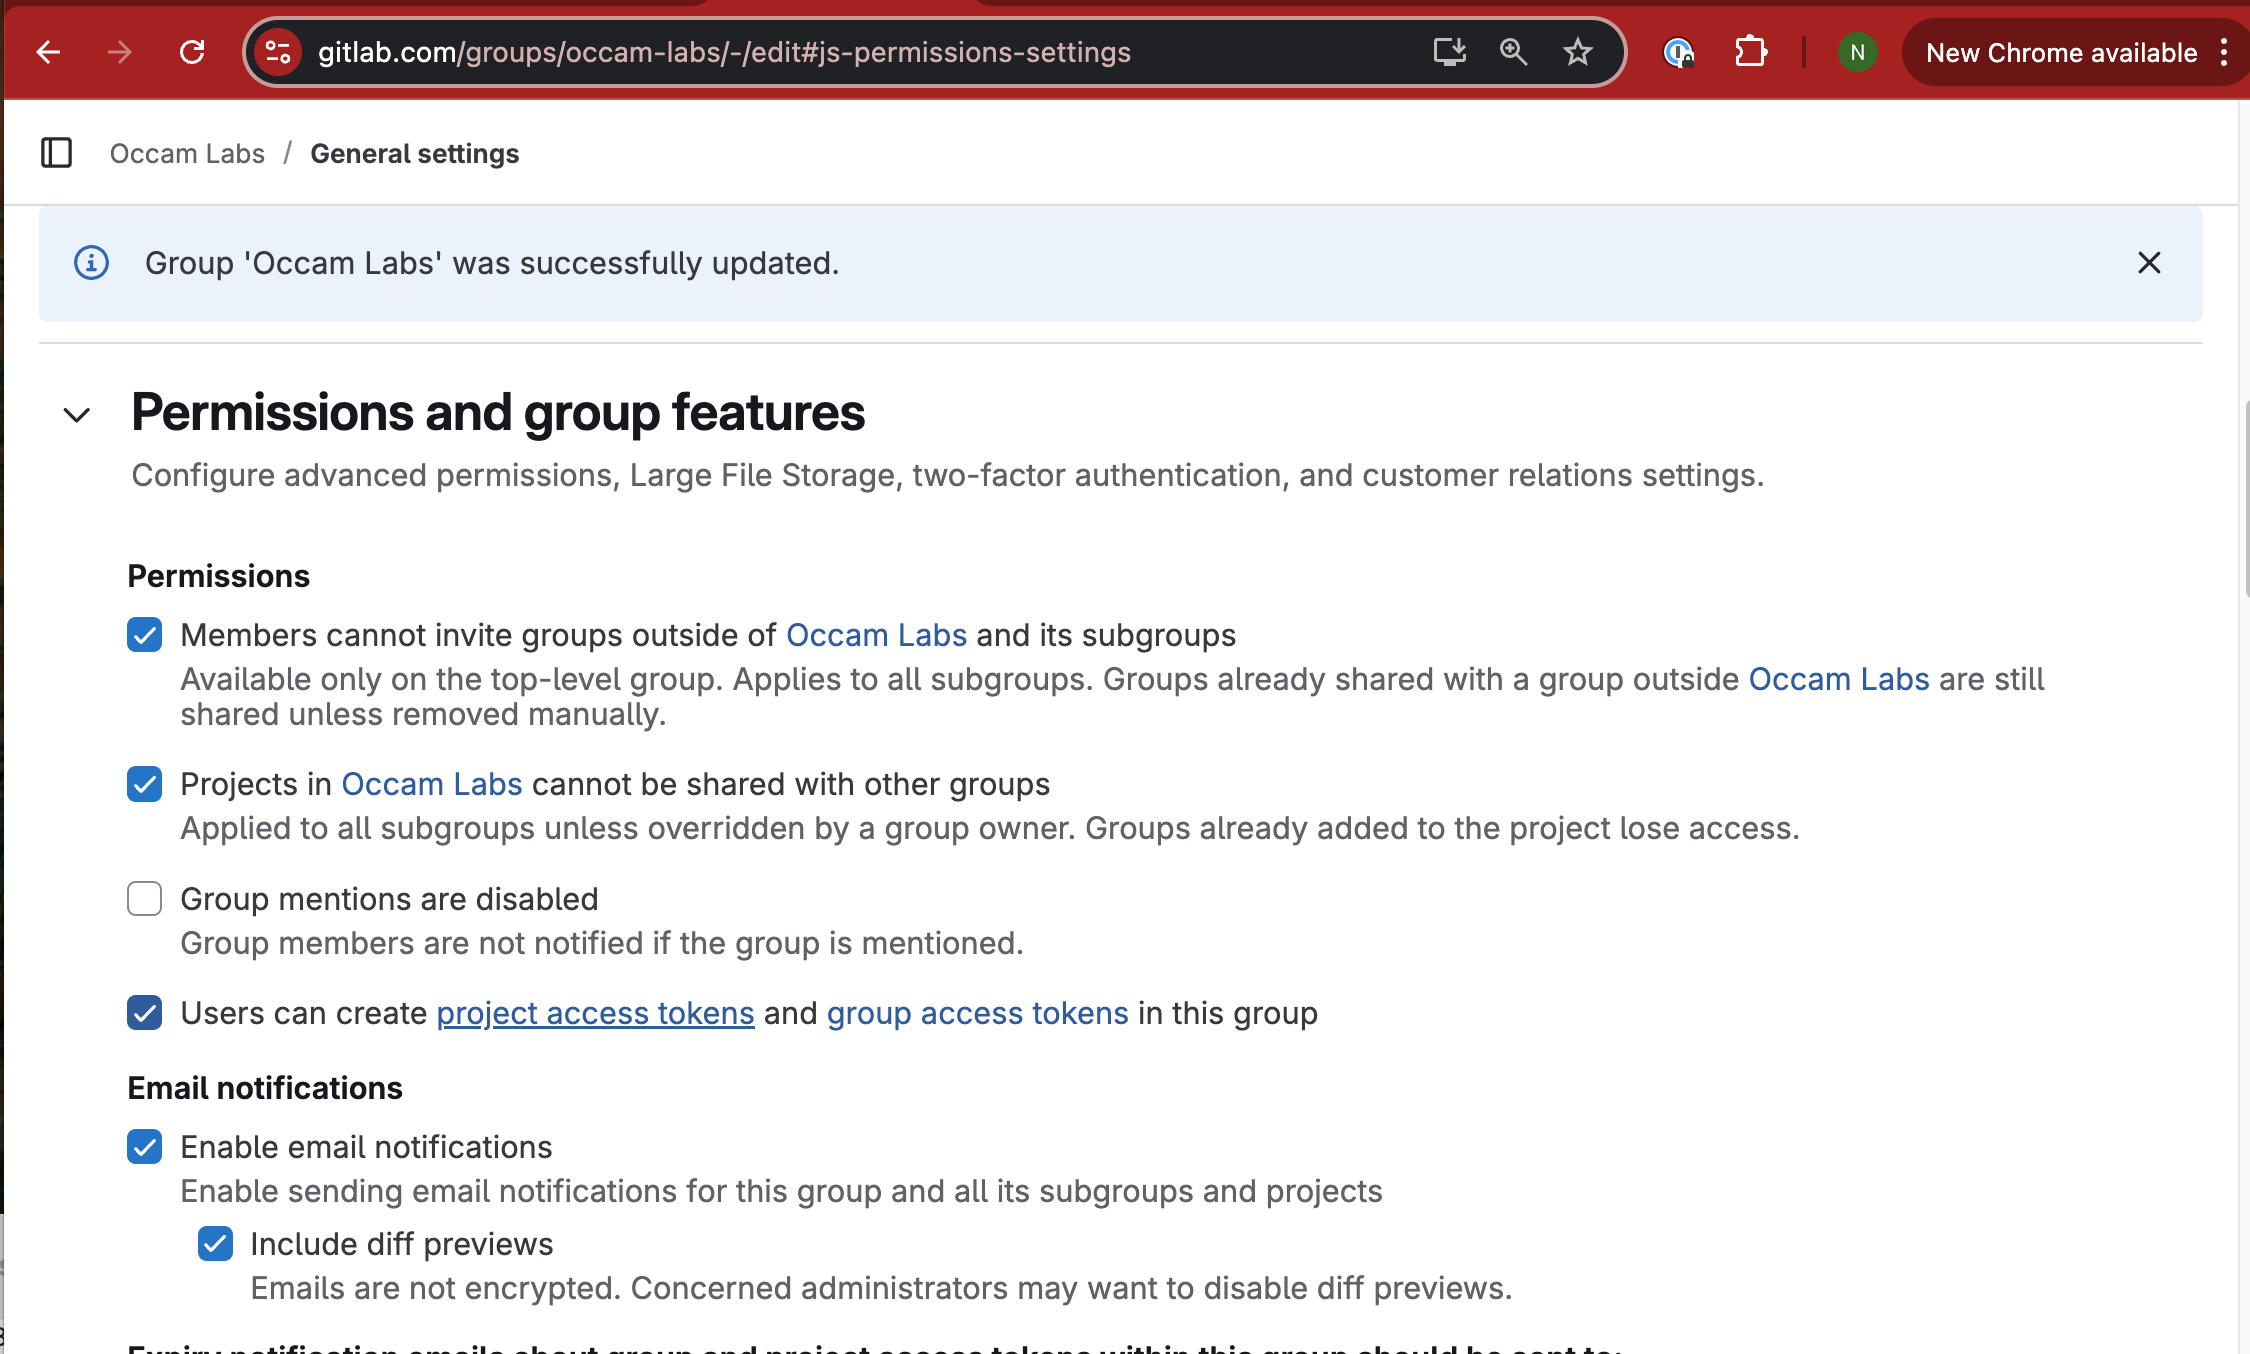Open the browser Extensions puzzle icon
The height and width of the screenshot is (1354, 2250).
tap(1750, 52)
